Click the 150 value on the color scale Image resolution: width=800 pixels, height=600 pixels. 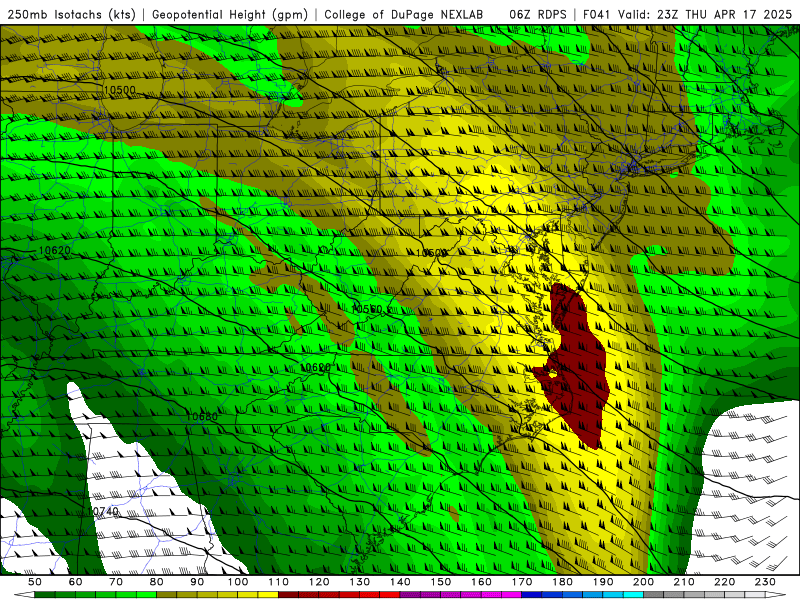(440, 582)
